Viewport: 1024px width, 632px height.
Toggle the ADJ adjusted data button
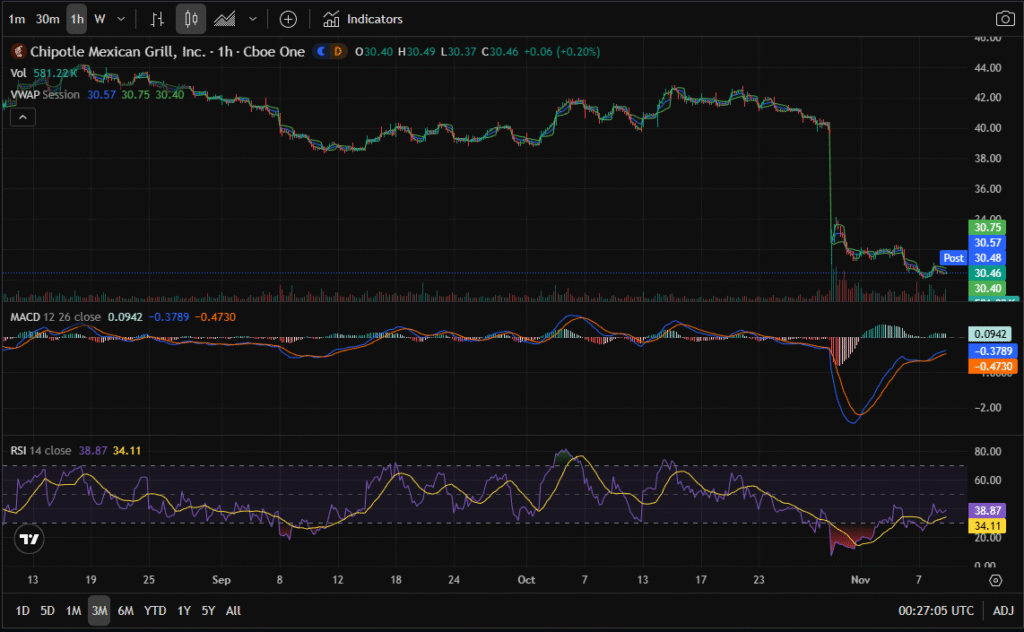pyautogui.click(x=1002, y=610)
